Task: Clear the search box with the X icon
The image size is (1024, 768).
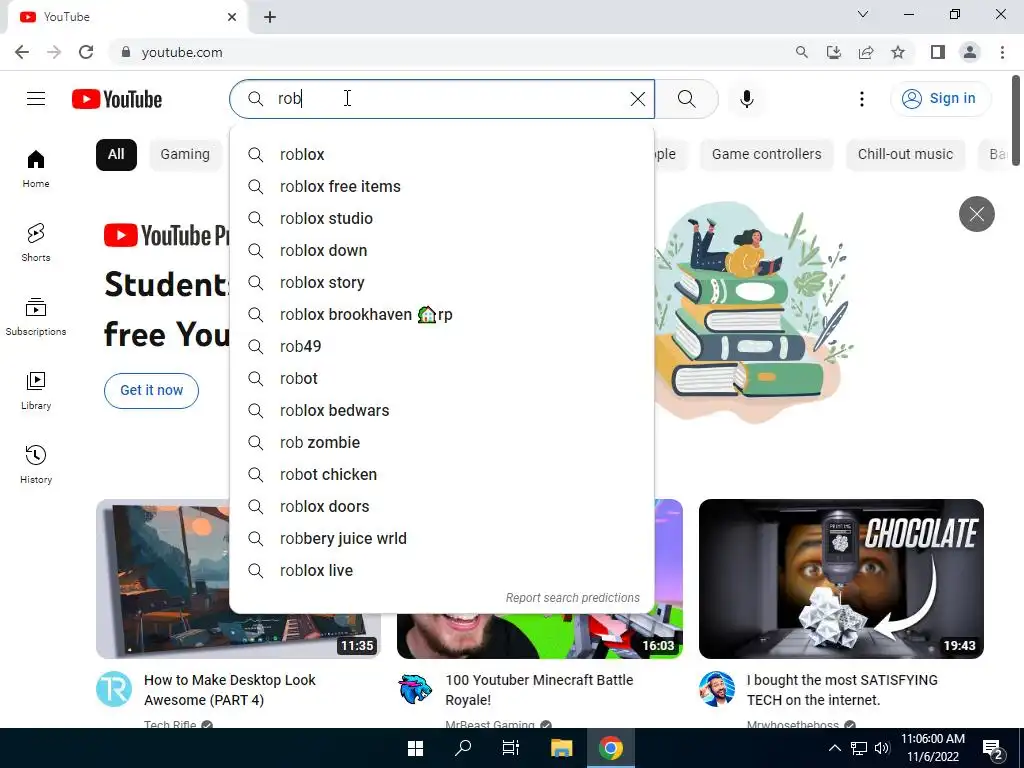Action: pyautogui.click(x=637, y=99)
